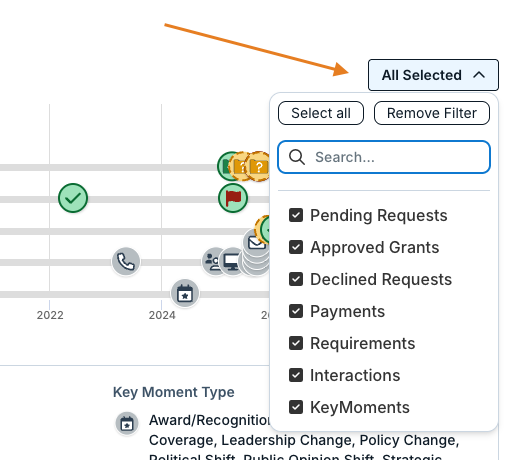Uncheck the Pending Requests checkbox

coord(296,215)
